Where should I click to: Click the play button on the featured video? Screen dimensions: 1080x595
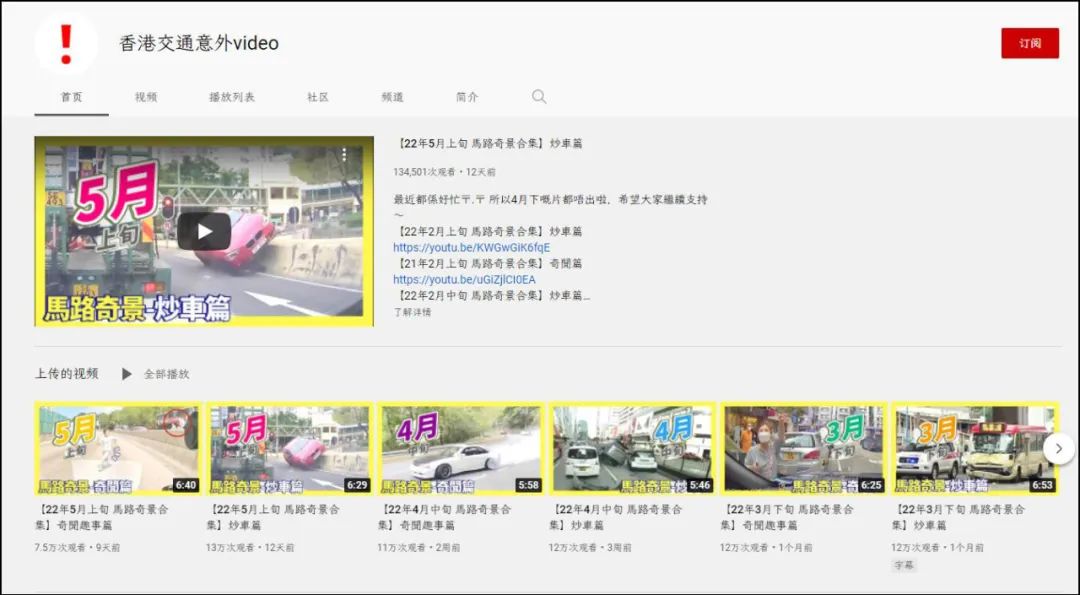coord(203,228)
